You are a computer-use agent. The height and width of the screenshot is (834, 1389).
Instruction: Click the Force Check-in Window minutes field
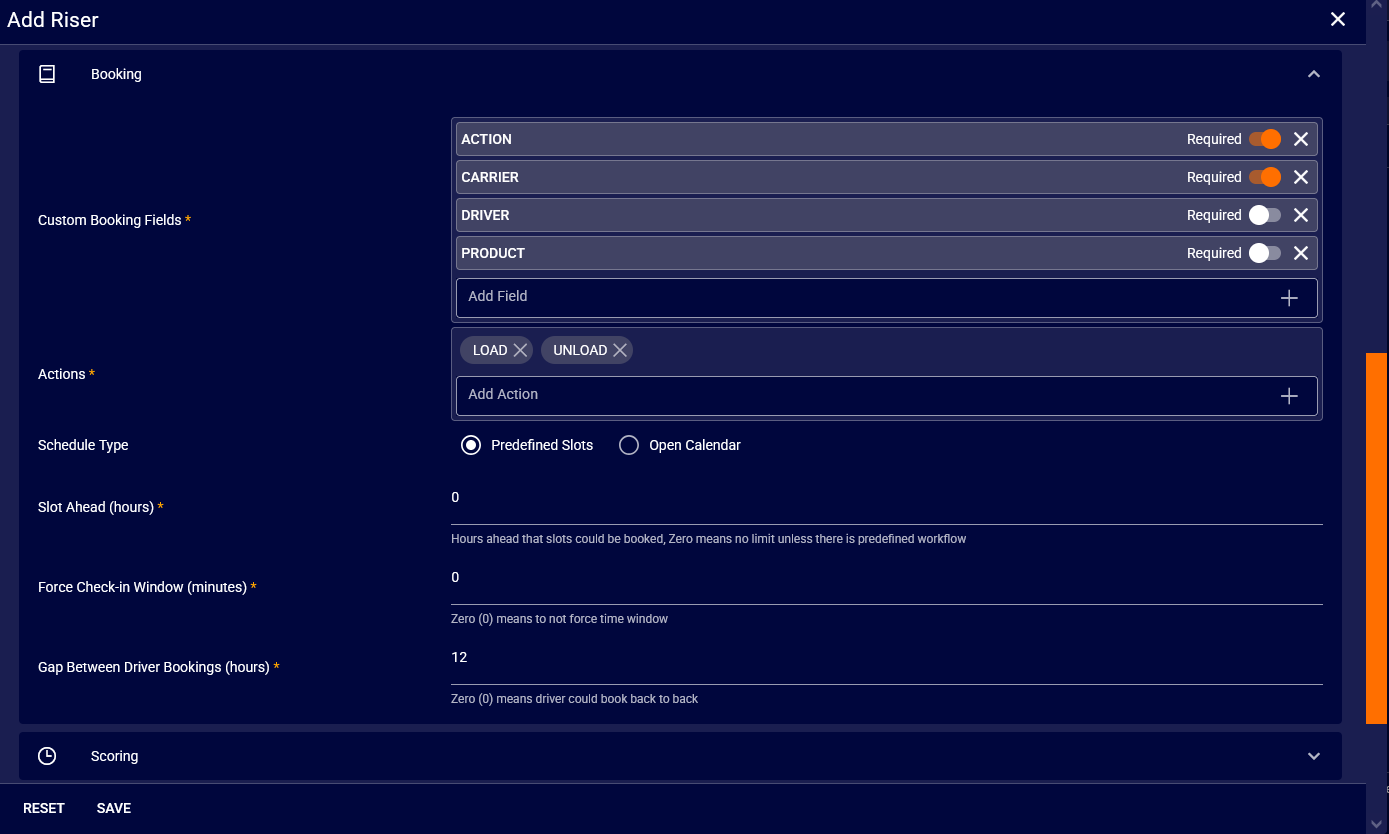coord(887,578)
